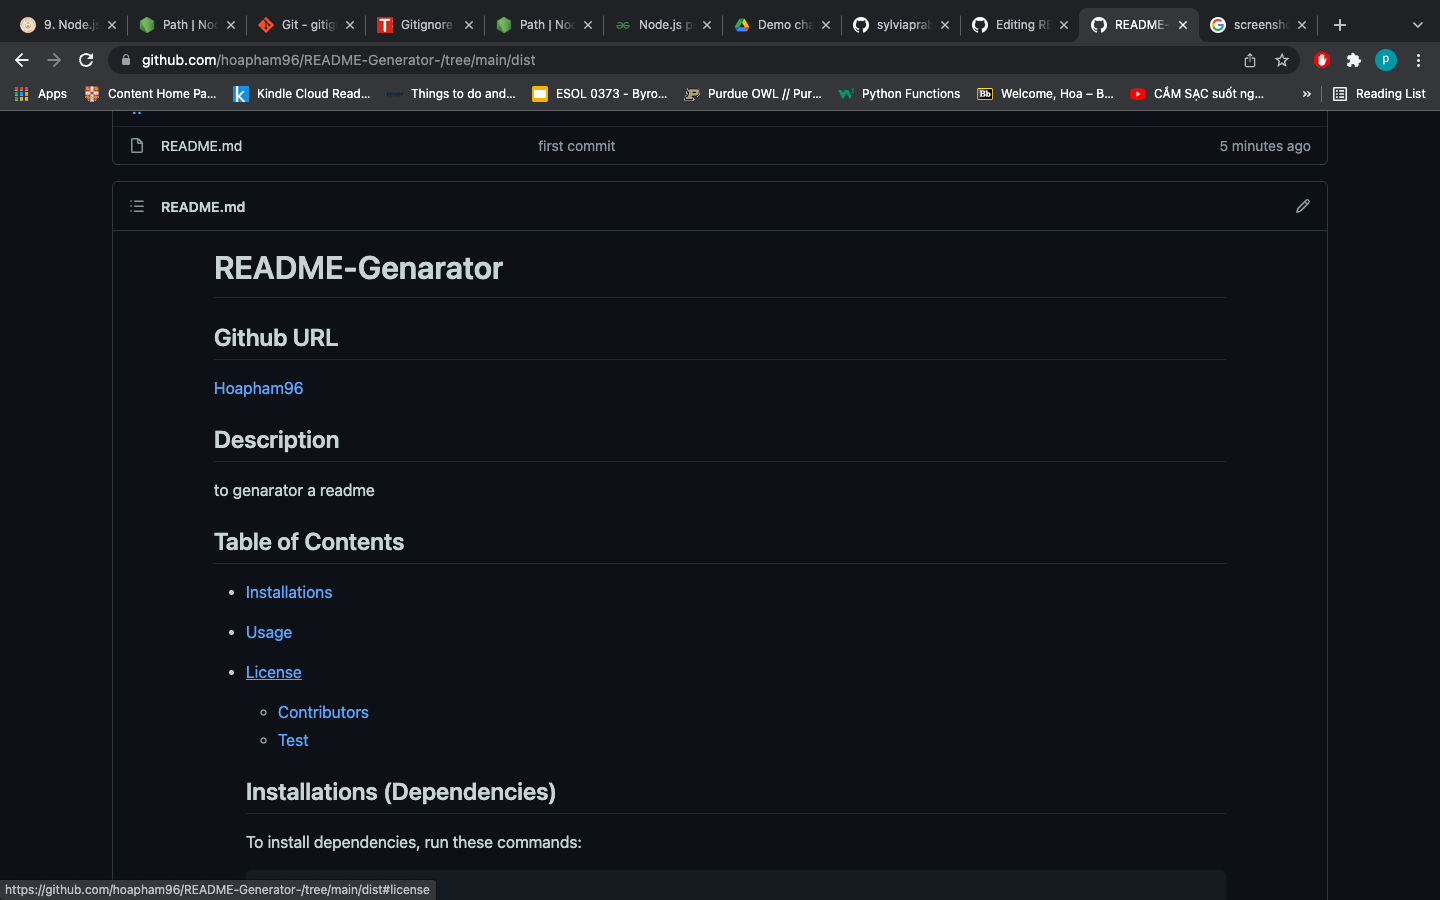Click the Chrome profile avatar icon
Screen dimensions: 1440x900
[x=1386, y=60]
